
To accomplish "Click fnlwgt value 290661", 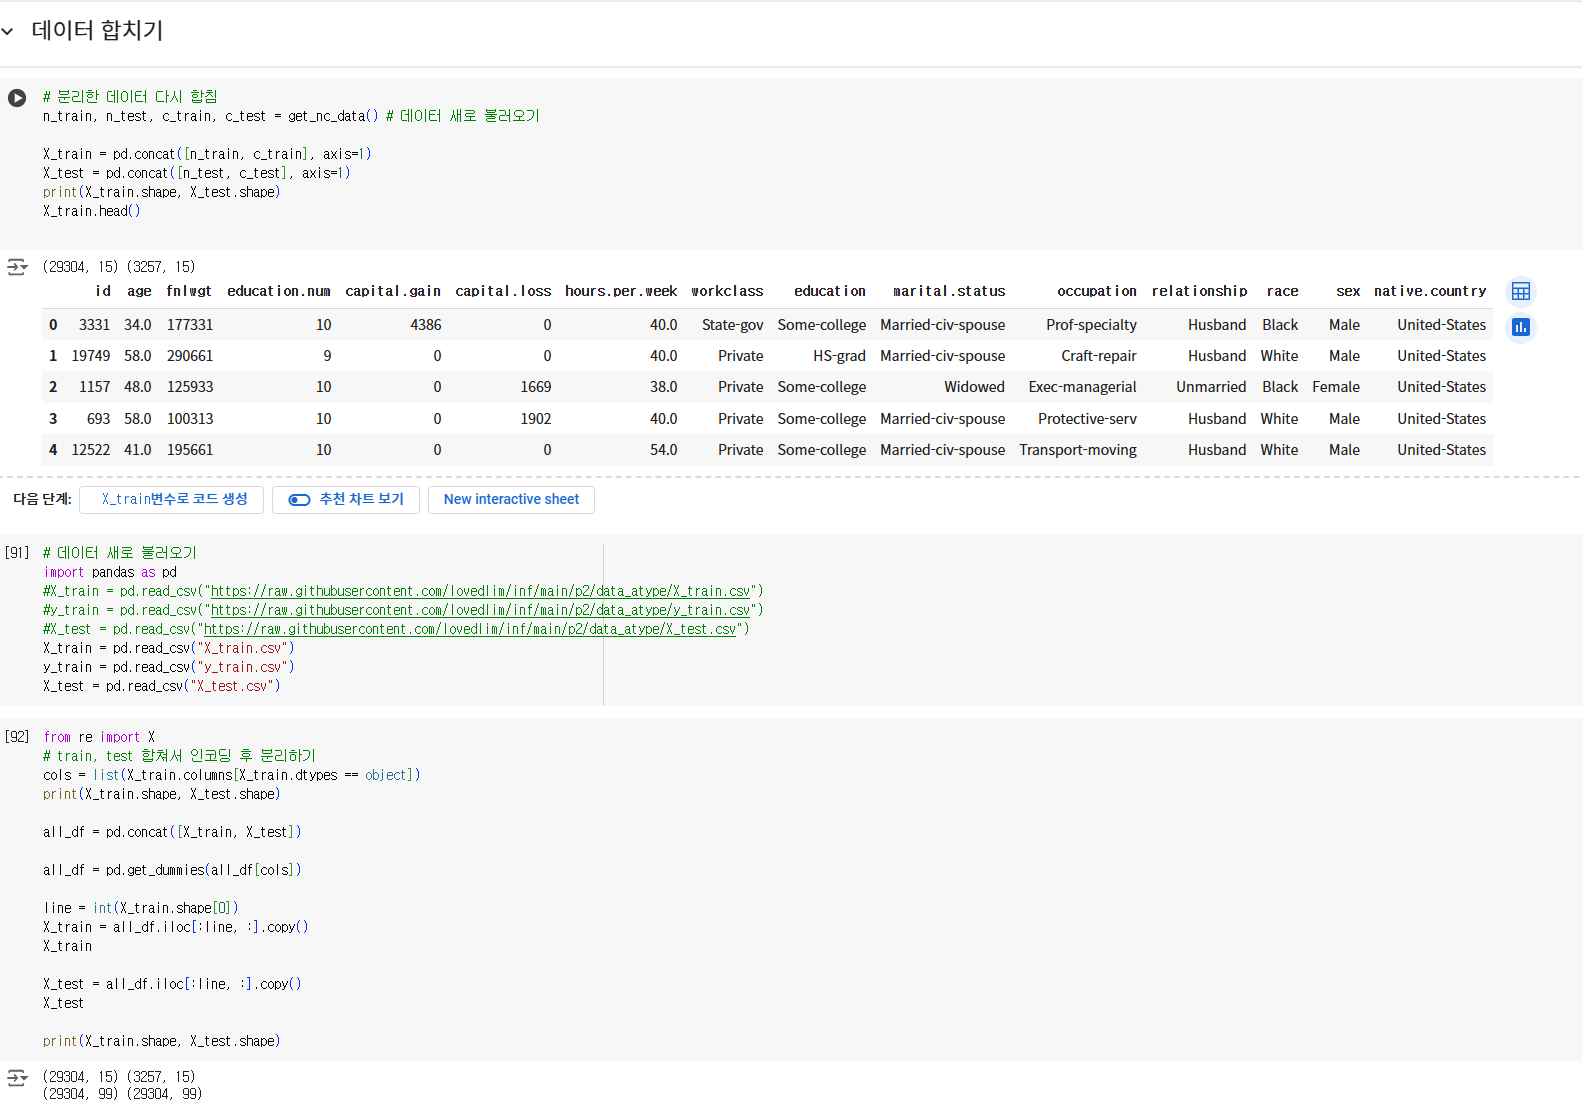I will (190, 356).
